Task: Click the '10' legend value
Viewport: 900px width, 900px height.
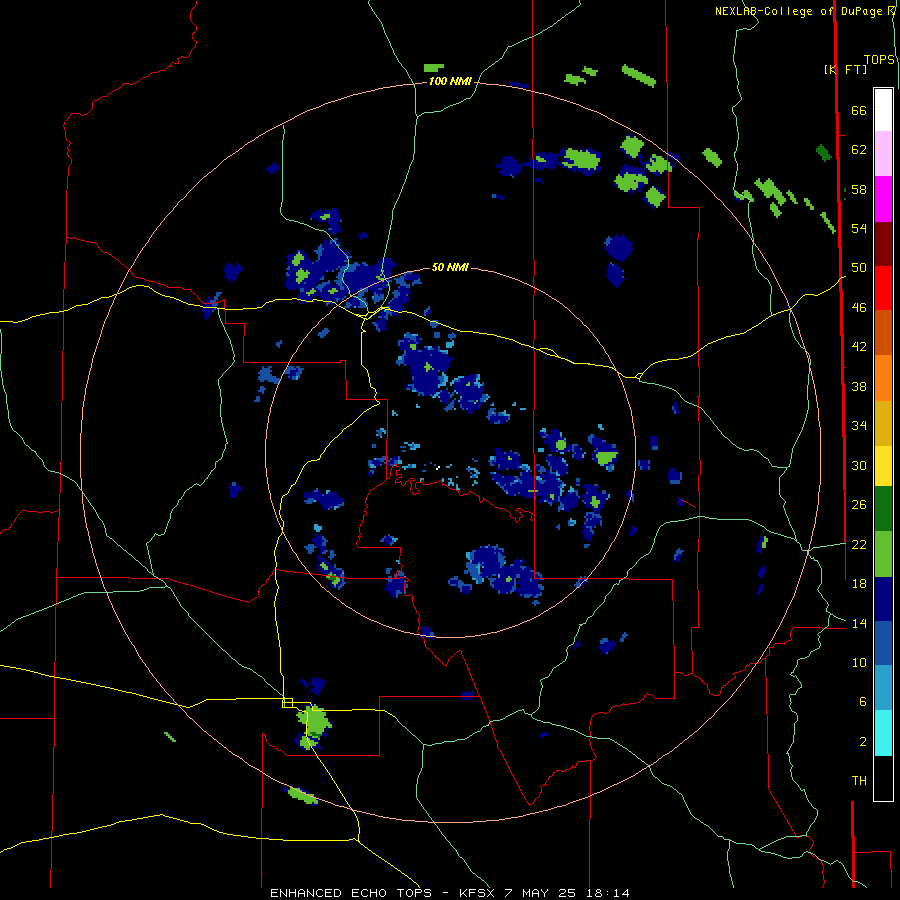Action: 859,662
